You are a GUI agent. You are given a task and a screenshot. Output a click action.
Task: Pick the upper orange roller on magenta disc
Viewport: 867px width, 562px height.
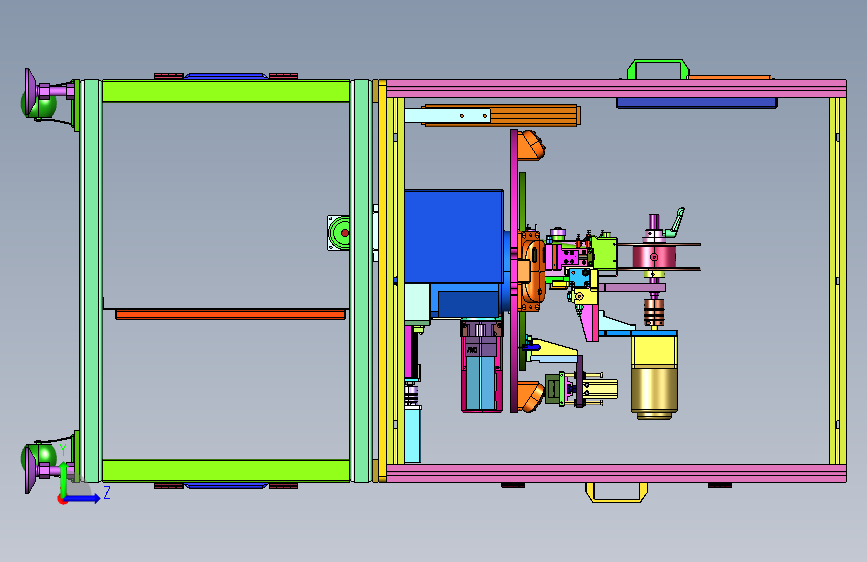click(532, 145)
